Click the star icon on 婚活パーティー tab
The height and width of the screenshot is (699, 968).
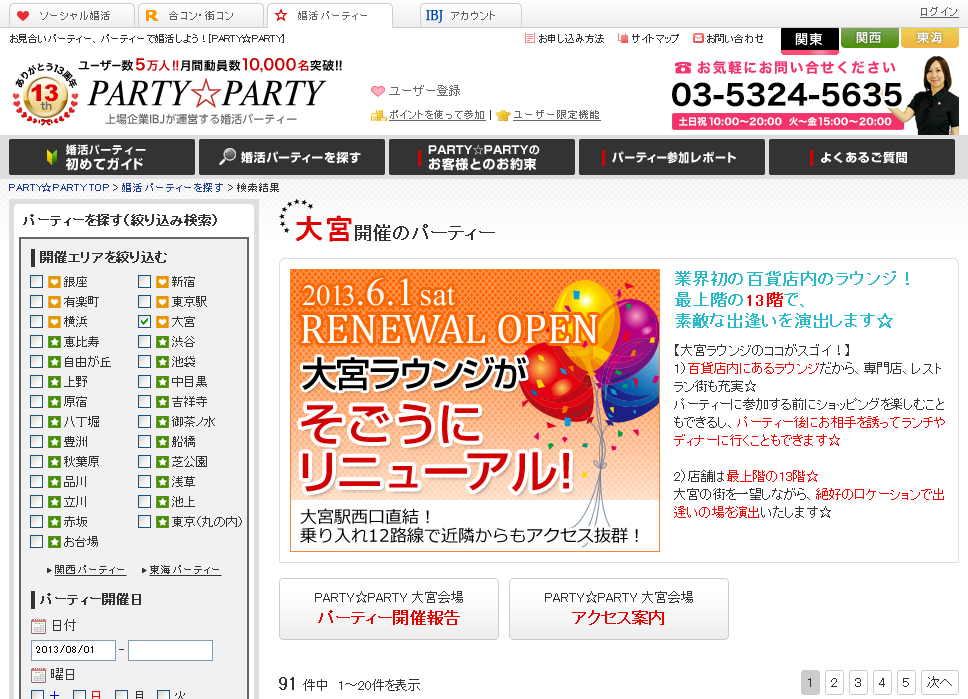coord(281,15)
